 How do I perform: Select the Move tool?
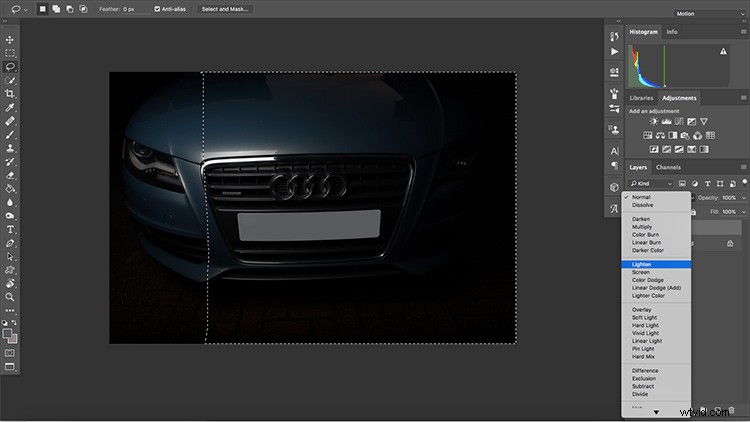(x=10, y=39)
